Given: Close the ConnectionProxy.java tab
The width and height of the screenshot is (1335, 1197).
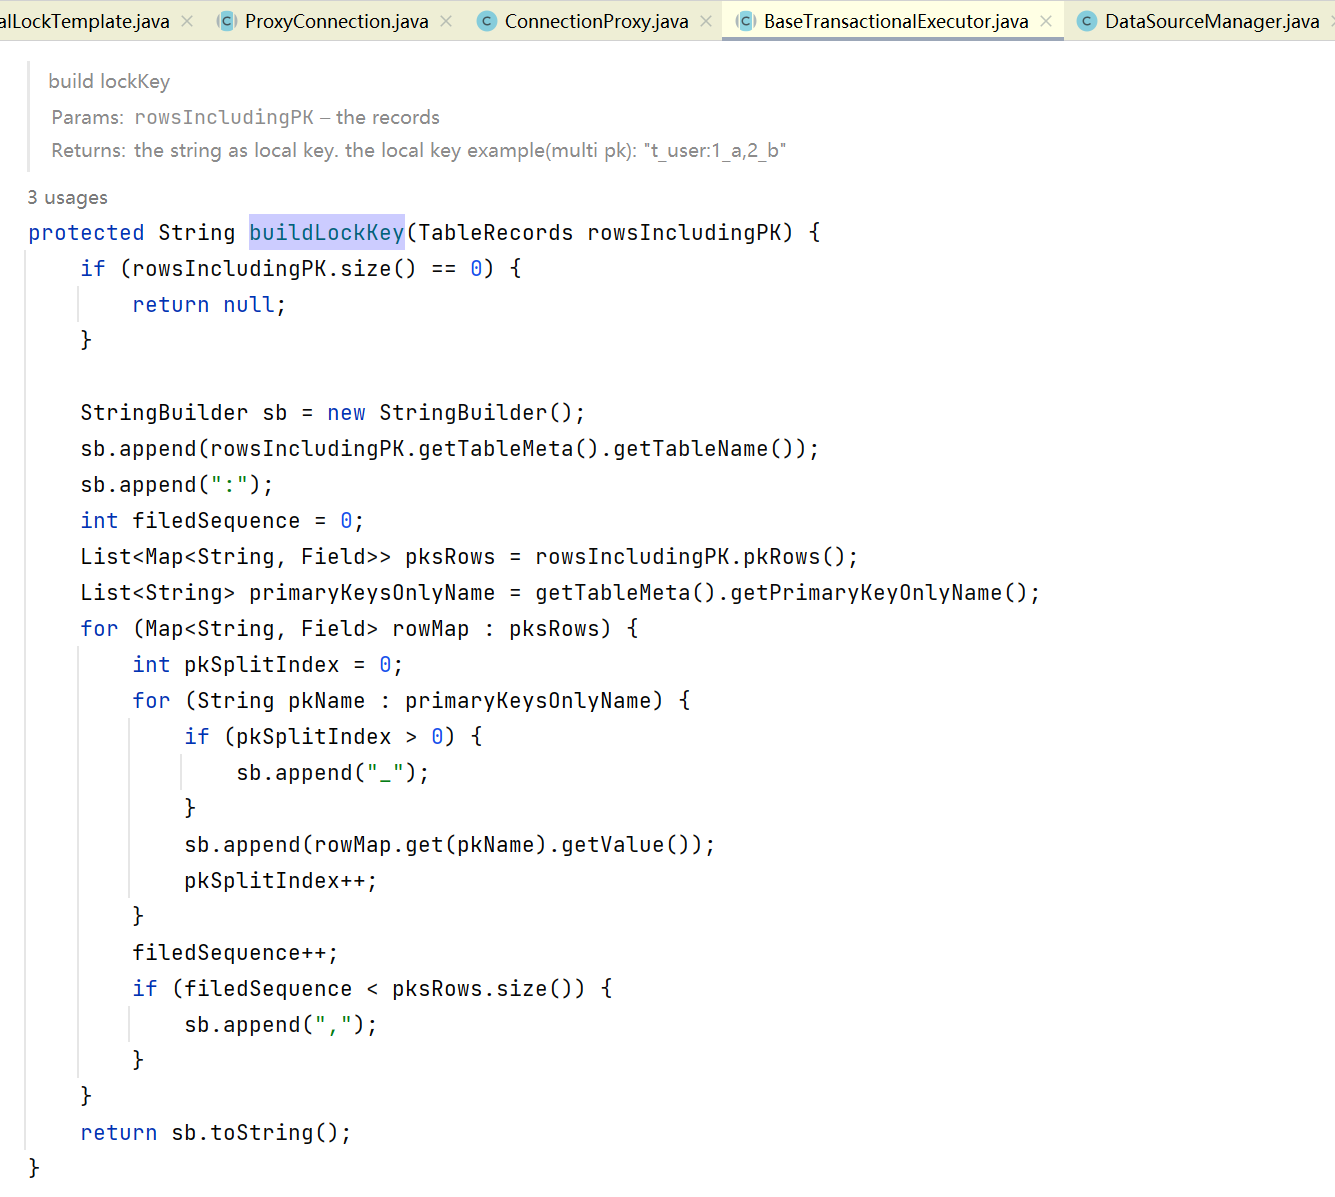Looking at the screenshot, I should coord(706,21).
